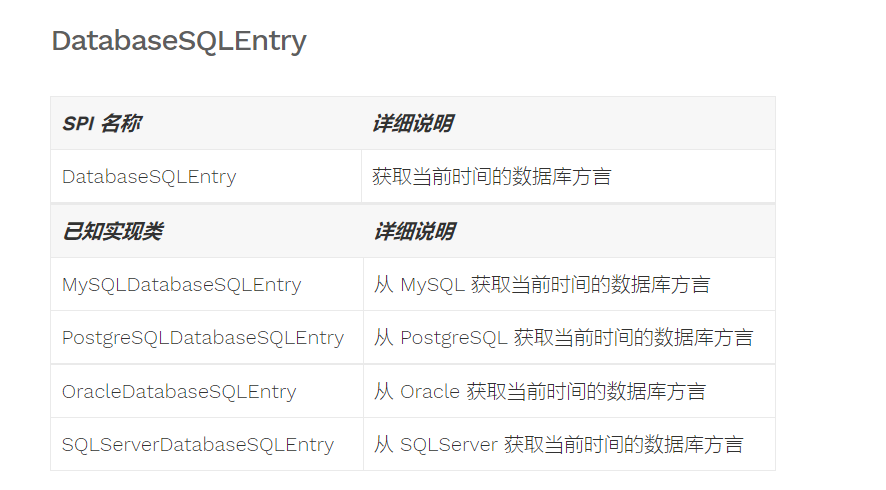This screenshot has height=490, width=886.
Task: Click the SQLServer dialect description text
Action: click(x=558, y=444)
